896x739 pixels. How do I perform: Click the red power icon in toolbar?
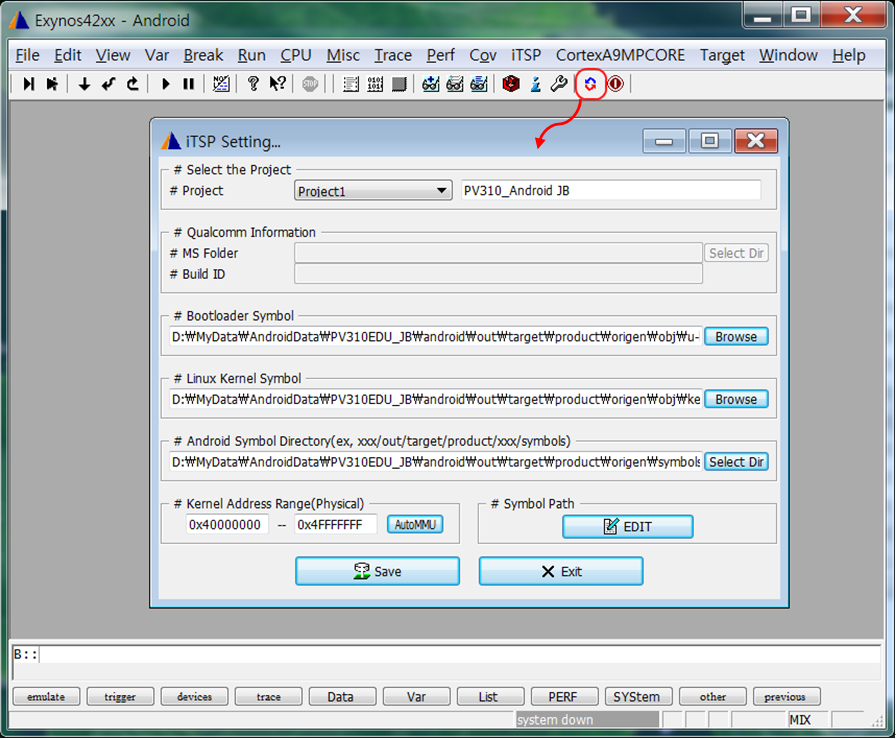click(x=615, y=84)
